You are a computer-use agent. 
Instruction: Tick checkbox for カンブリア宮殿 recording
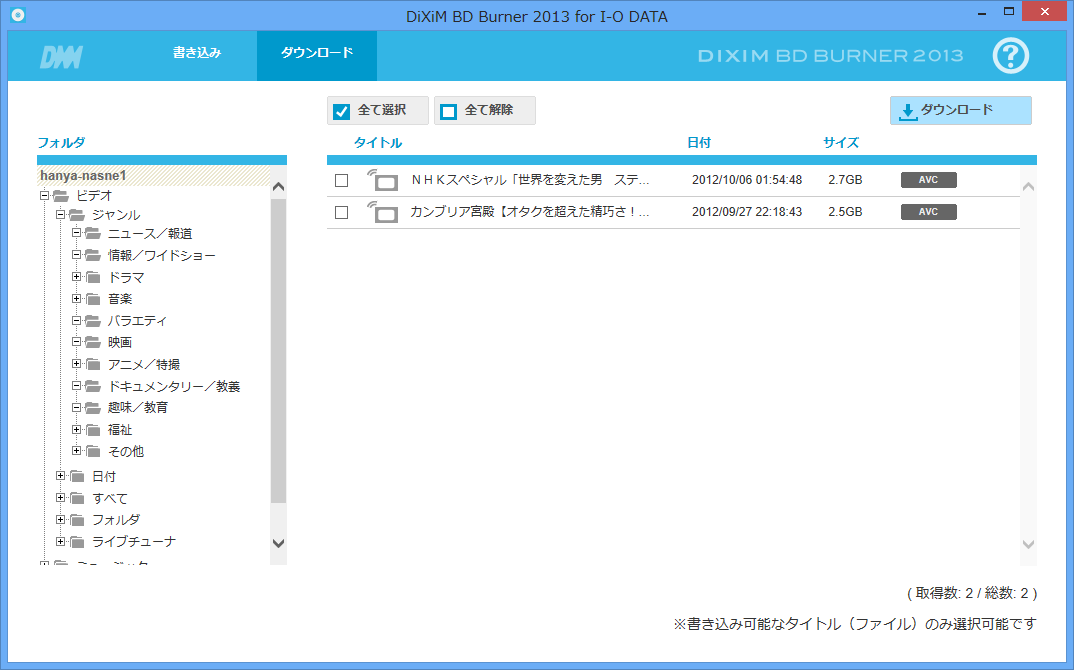(342, 212)
